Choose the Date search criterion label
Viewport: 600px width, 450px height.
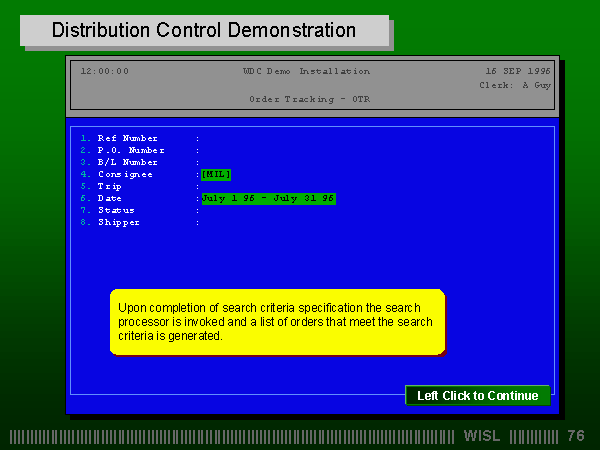tap(109, 198)
